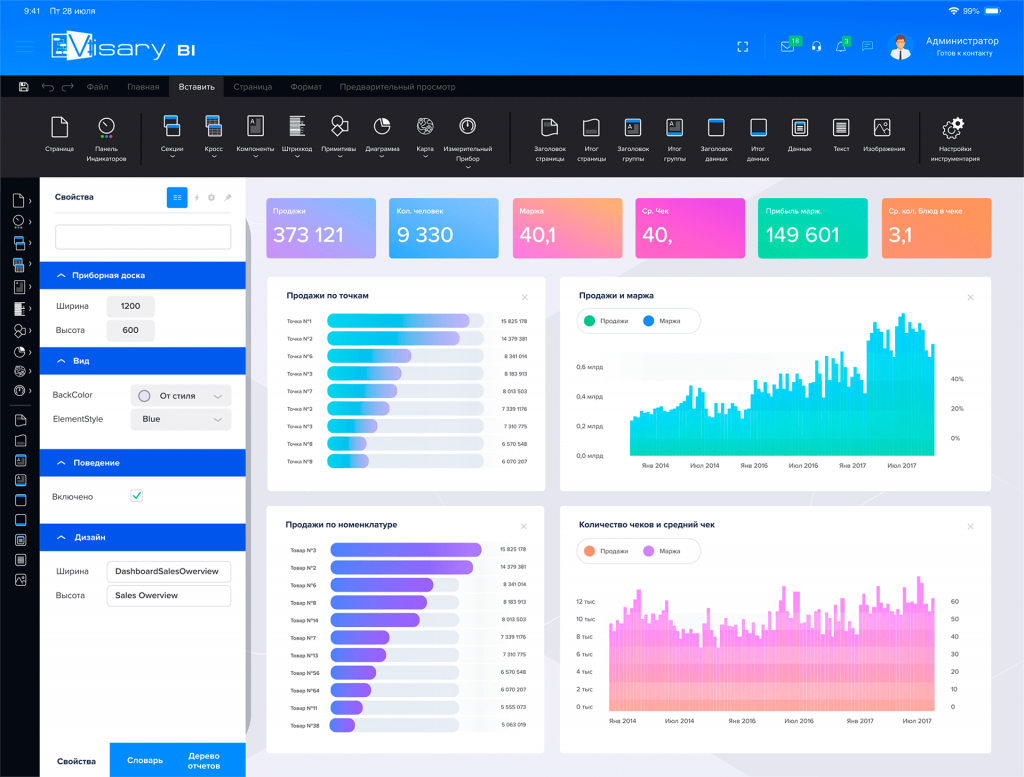Toggle Продажи legend in Количество чеков chart

point(606,551)
